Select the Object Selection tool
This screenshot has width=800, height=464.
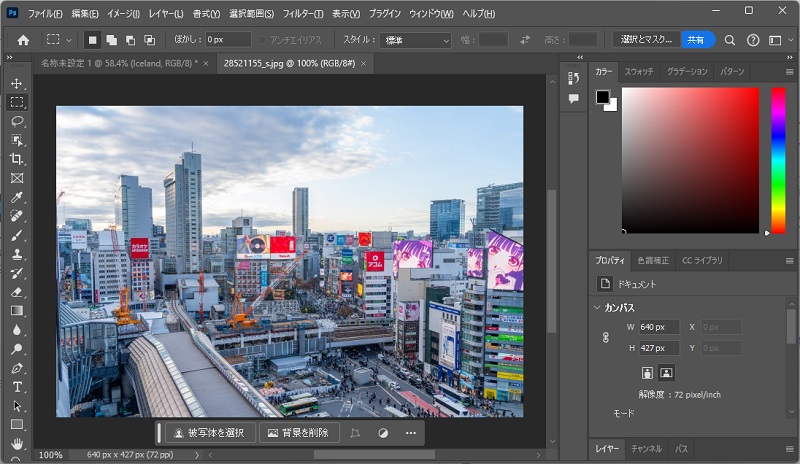point(17,140)
